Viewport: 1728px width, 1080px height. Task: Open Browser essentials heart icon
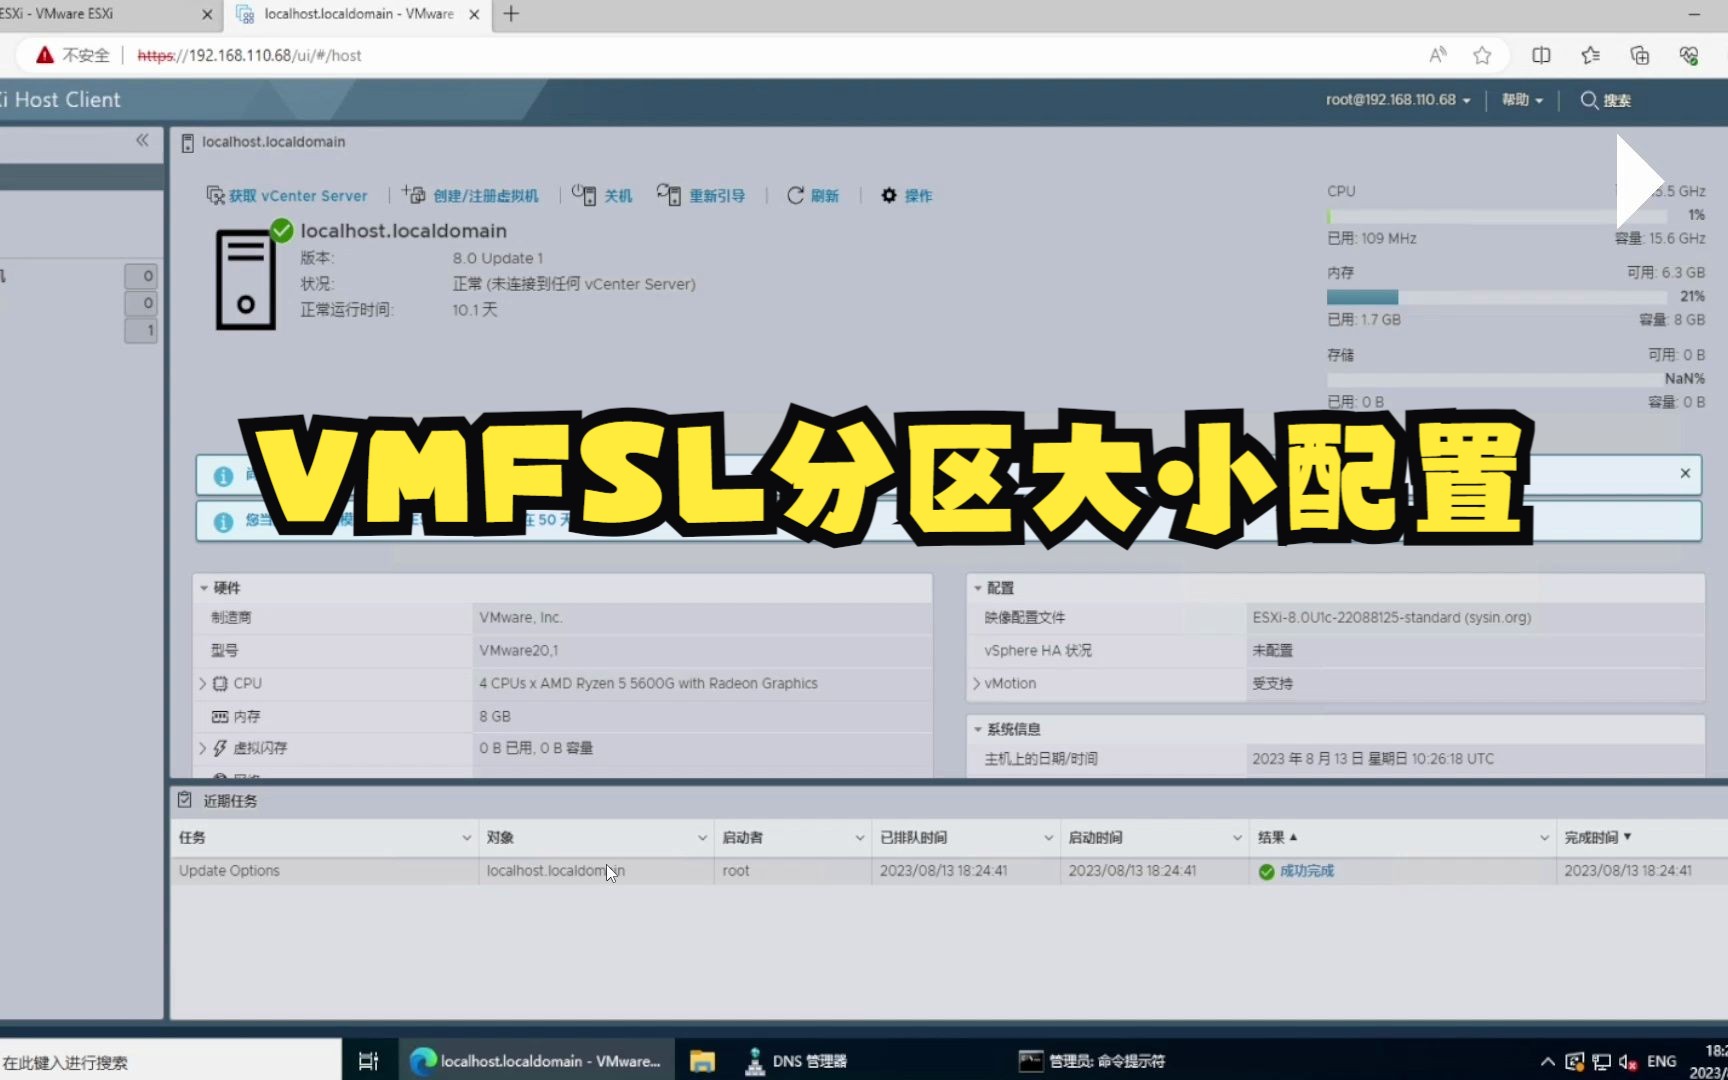[x=1689, y=55]
